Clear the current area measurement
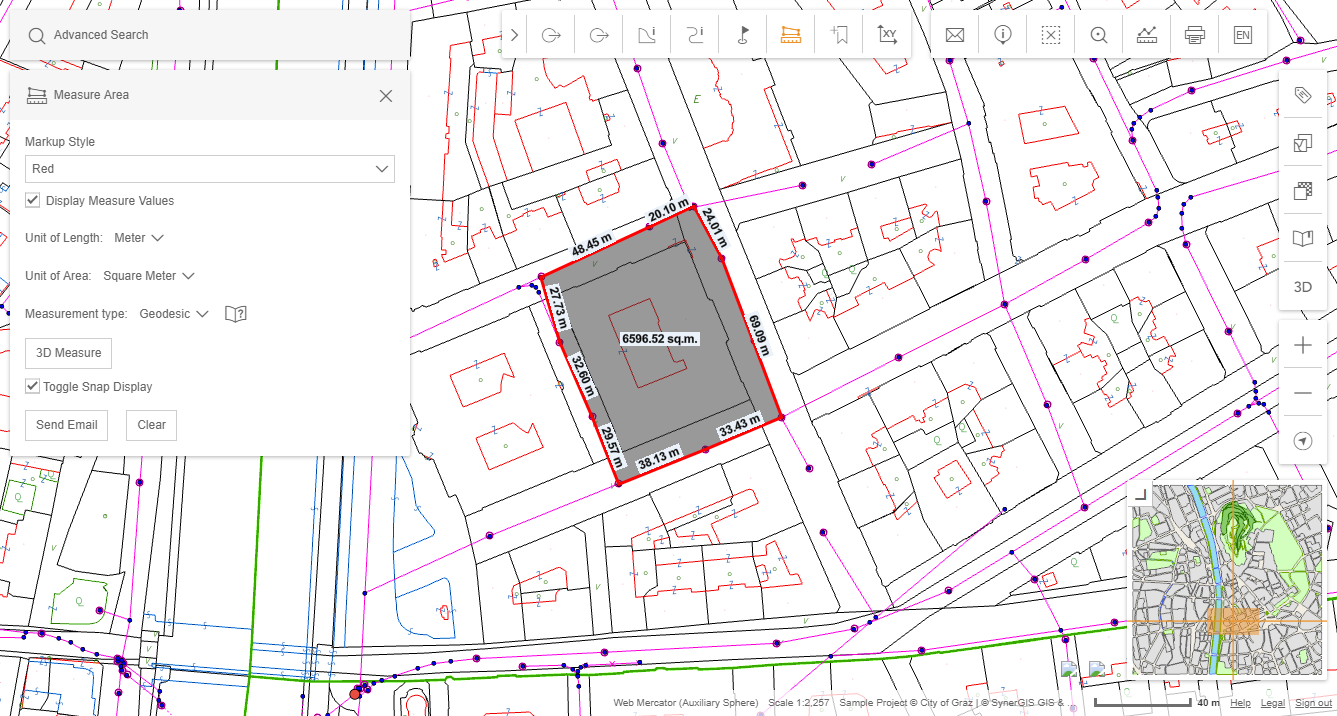The width and height of the screenshot is (1337, 716). coord(150,425)
